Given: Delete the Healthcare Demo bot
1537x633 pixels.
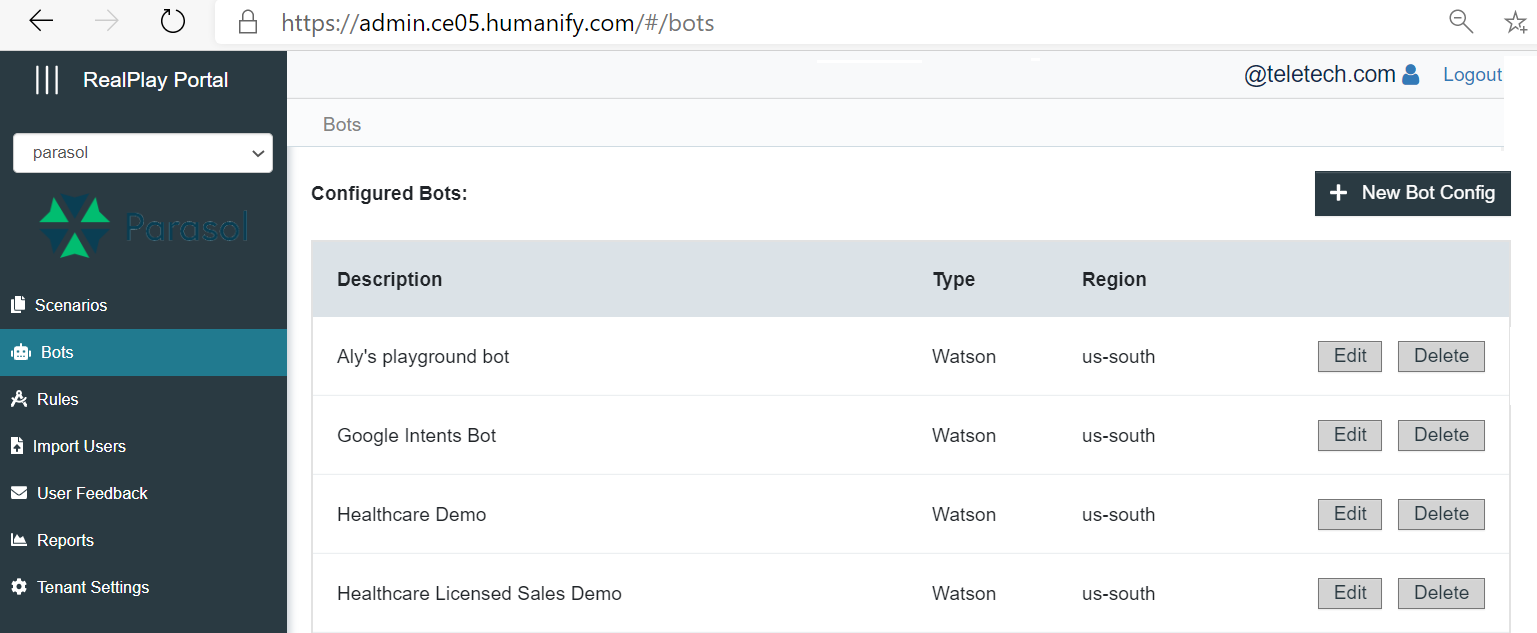Looking at the screenshot, I should tap(1441, 514).
